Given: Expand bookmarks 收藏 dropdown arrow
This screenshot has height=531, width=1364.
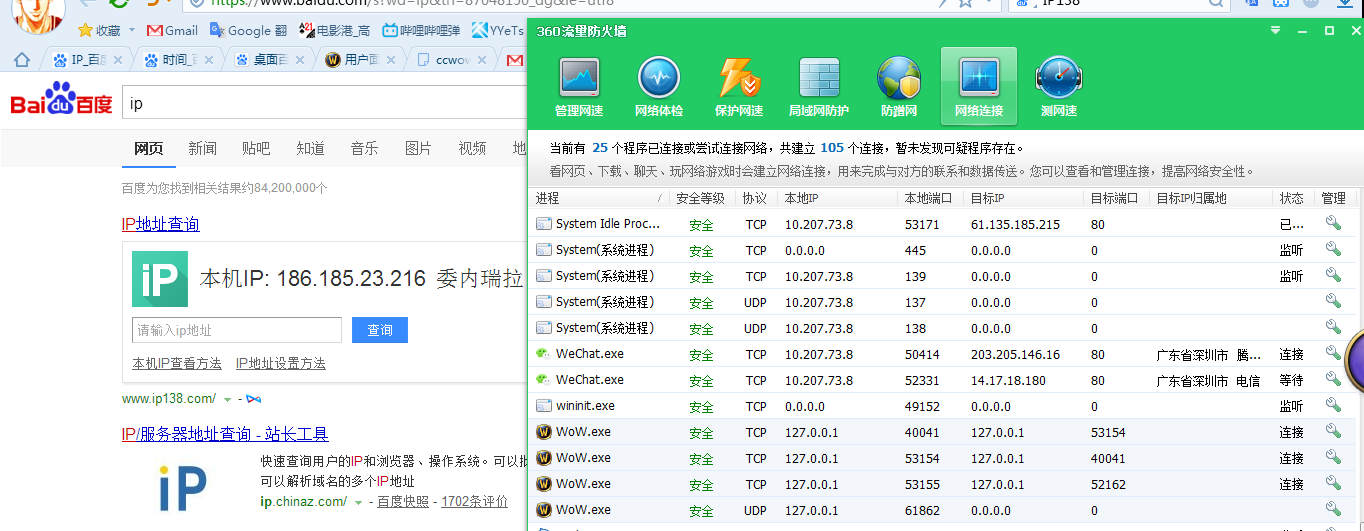Looking at the screenshot, I should point(132,30).
